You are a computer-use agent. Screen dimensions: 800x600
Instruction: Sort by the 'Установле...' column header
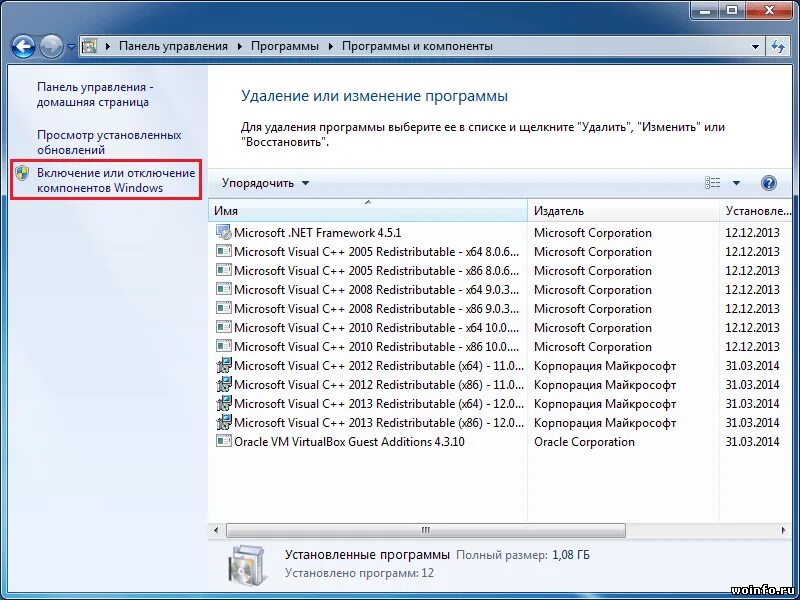point(756,211)
